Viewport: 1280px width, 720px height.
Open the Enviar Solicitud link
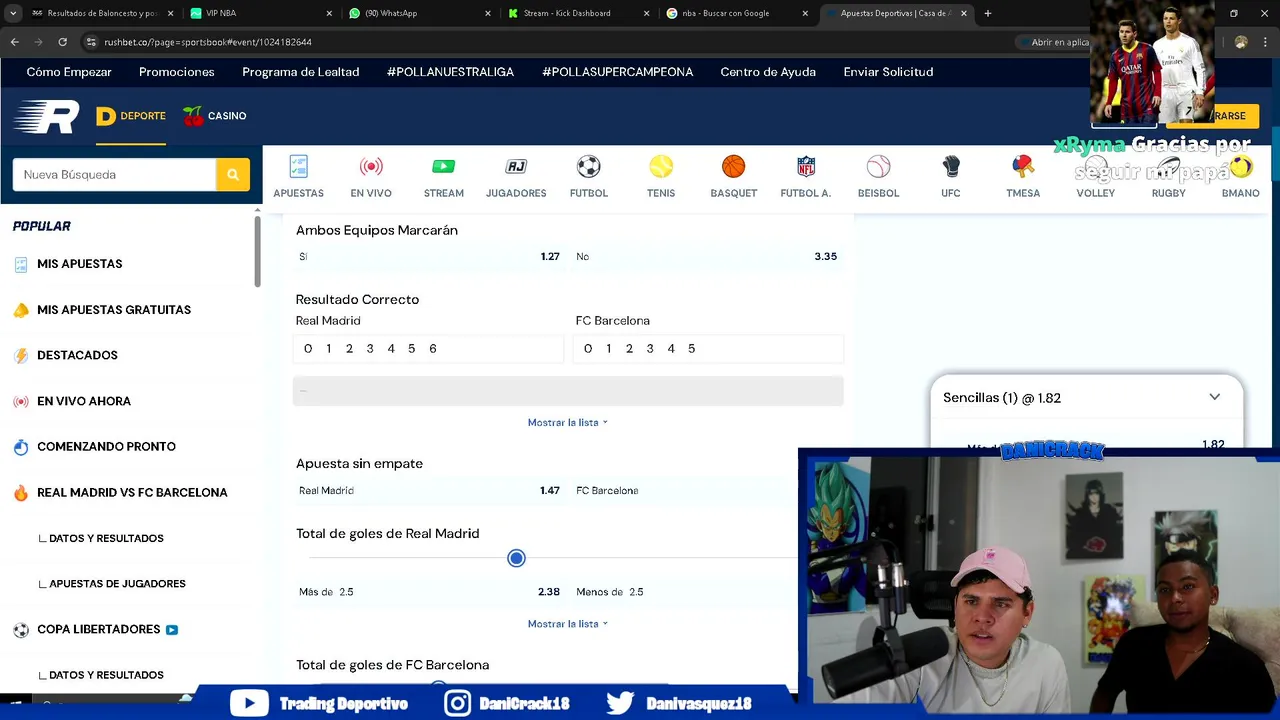pyautogui.click(x=888, y=72)
